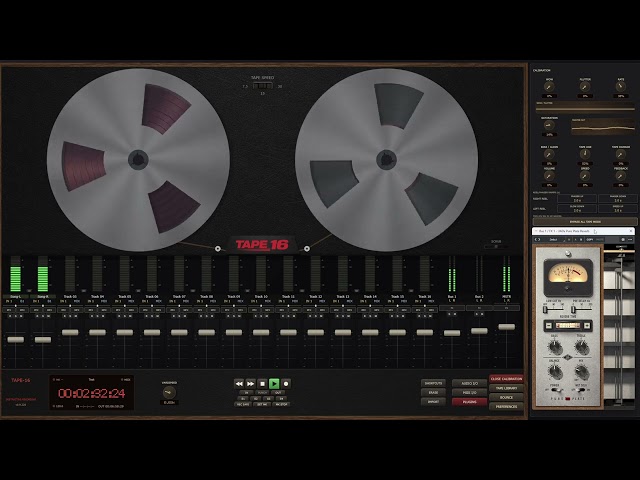Click the Speed knob in calibration panel
This screenshot has width=640, height=480.
click(585, 176)
